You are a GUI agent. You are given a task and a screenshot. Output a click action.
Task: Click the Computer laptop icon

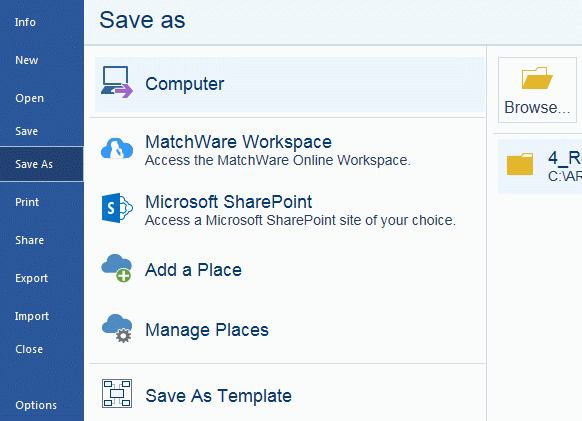(x=117, y=82)
